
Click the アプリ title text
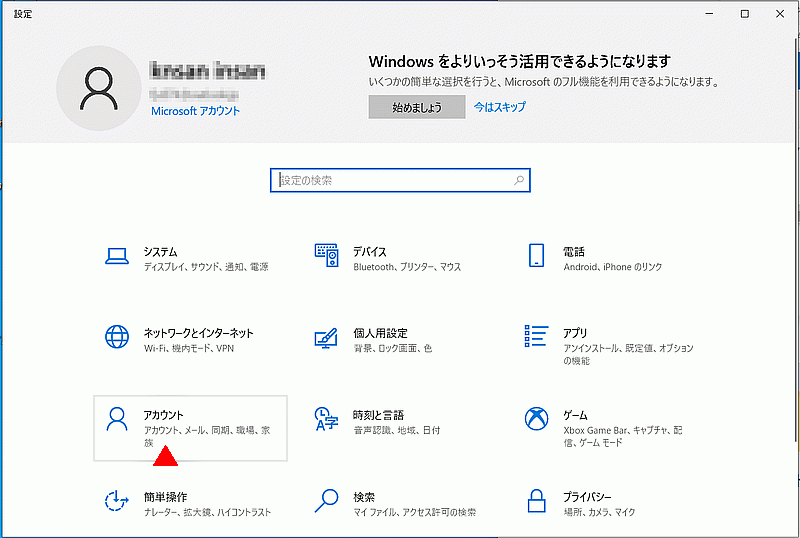575,333
